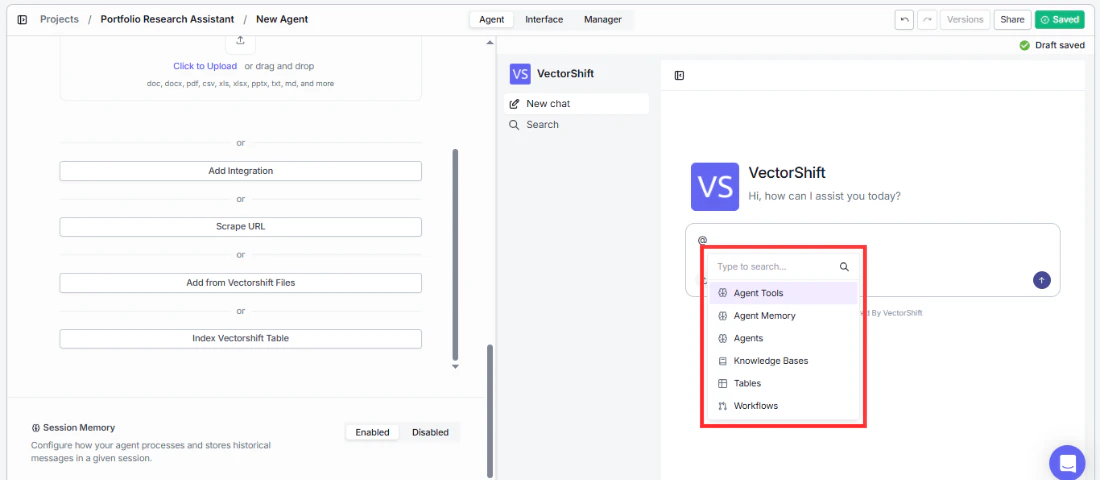
Task: Click the send arrow button
Action: [x=1042, y=280]
